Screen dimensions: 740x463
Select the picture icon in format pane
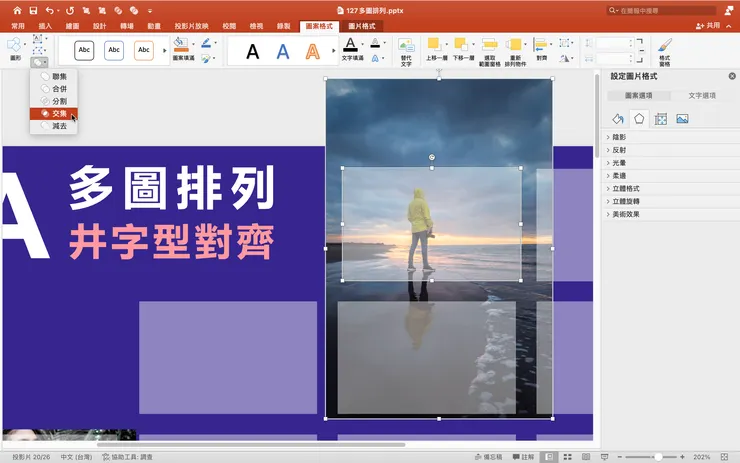(682, 119)
